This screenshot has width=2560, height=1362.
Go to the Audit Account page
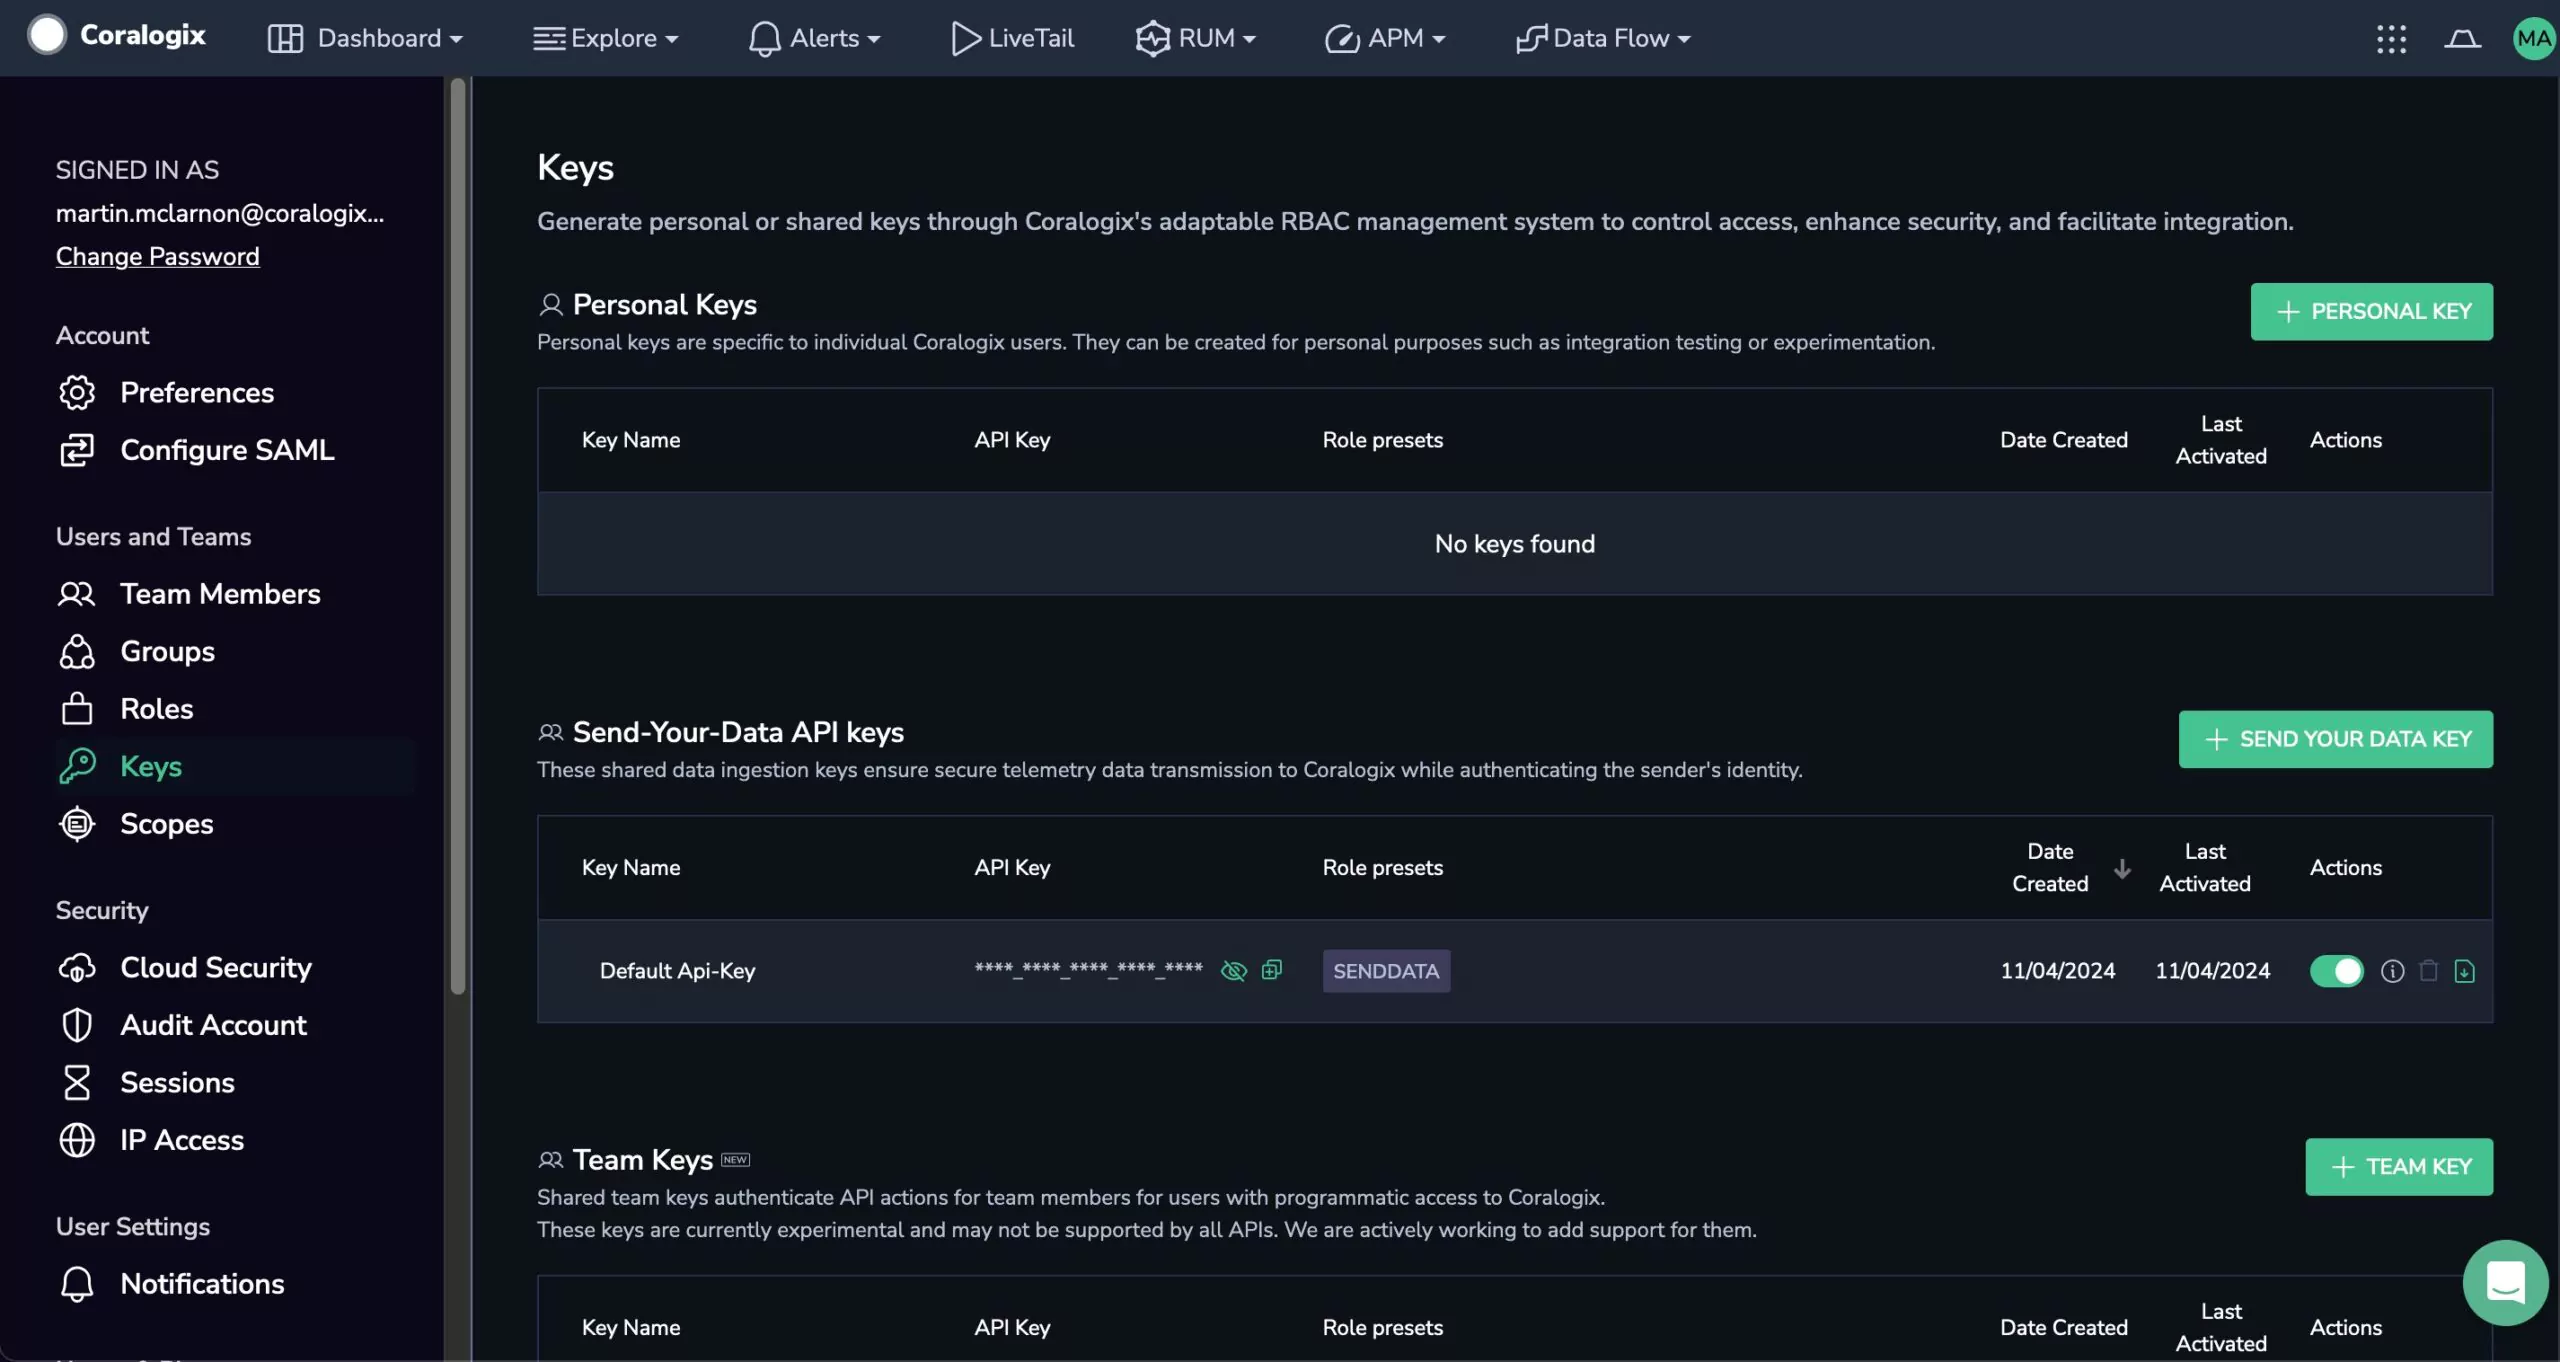tap(213, 1026)
